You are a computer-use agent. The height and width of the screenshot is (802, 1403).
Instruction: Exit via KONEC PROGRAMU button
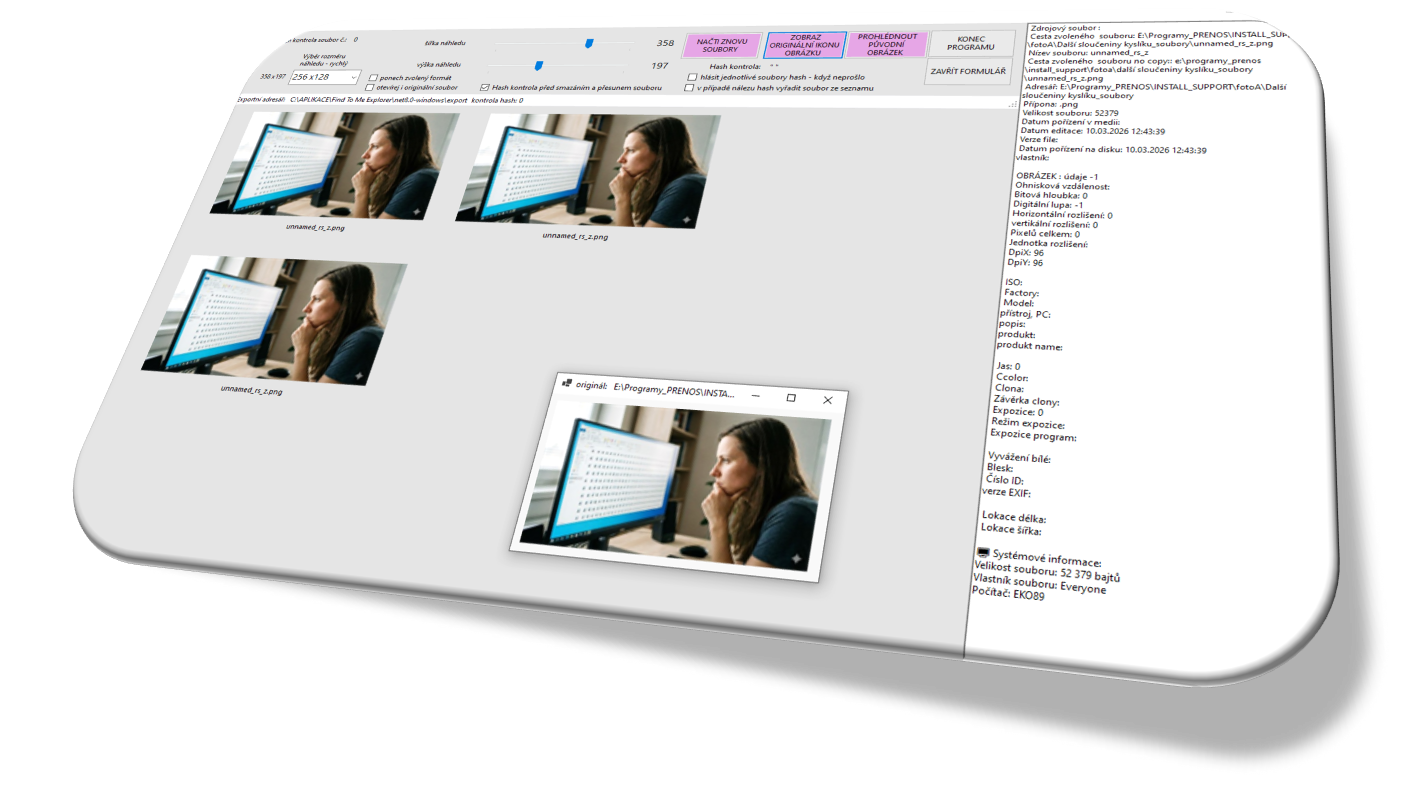pos(970,43)
